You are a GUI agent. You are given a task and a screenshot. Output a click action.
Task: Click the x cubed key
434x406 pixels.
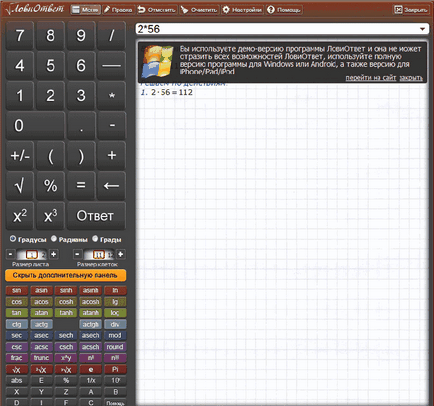50,216
